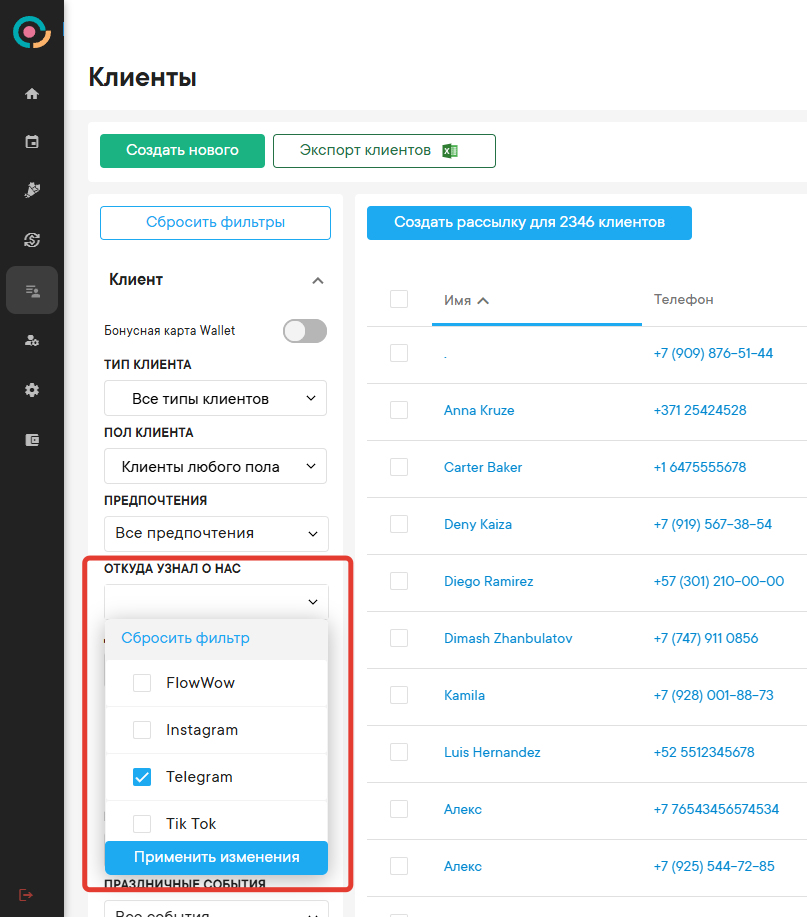Open the wallet icon in sidebar

pyautogui.click(x=32, y=440)
